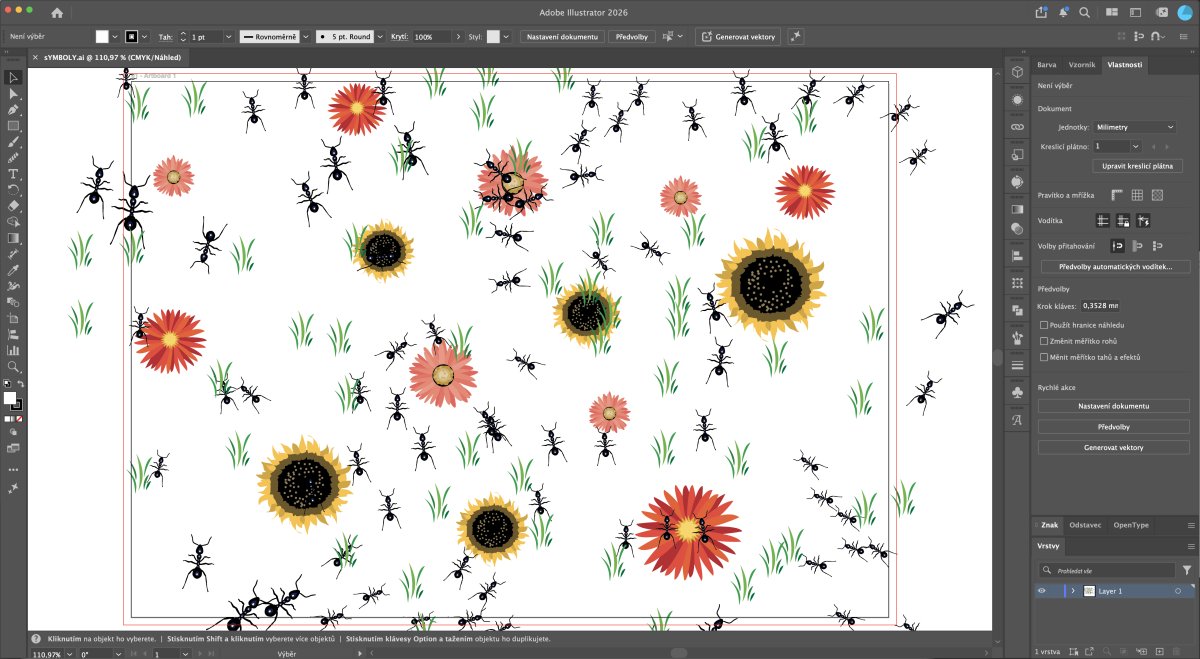Expand Layer 1 disclosure arrow
Screen dimensions: 1200x659
(1073, 591)
